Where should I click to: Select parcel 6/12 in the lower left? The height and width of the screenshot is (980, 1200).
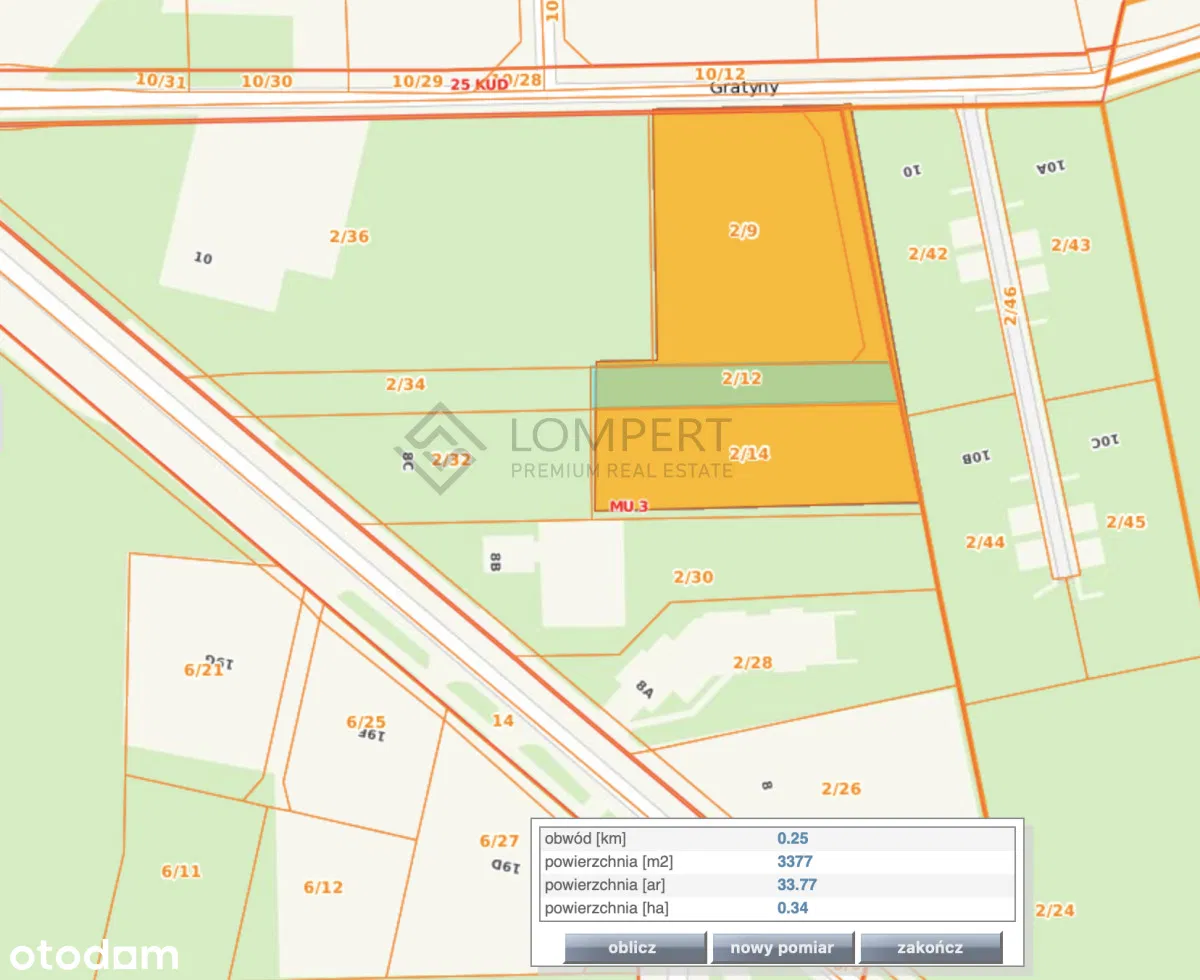(x=323, y=887)
